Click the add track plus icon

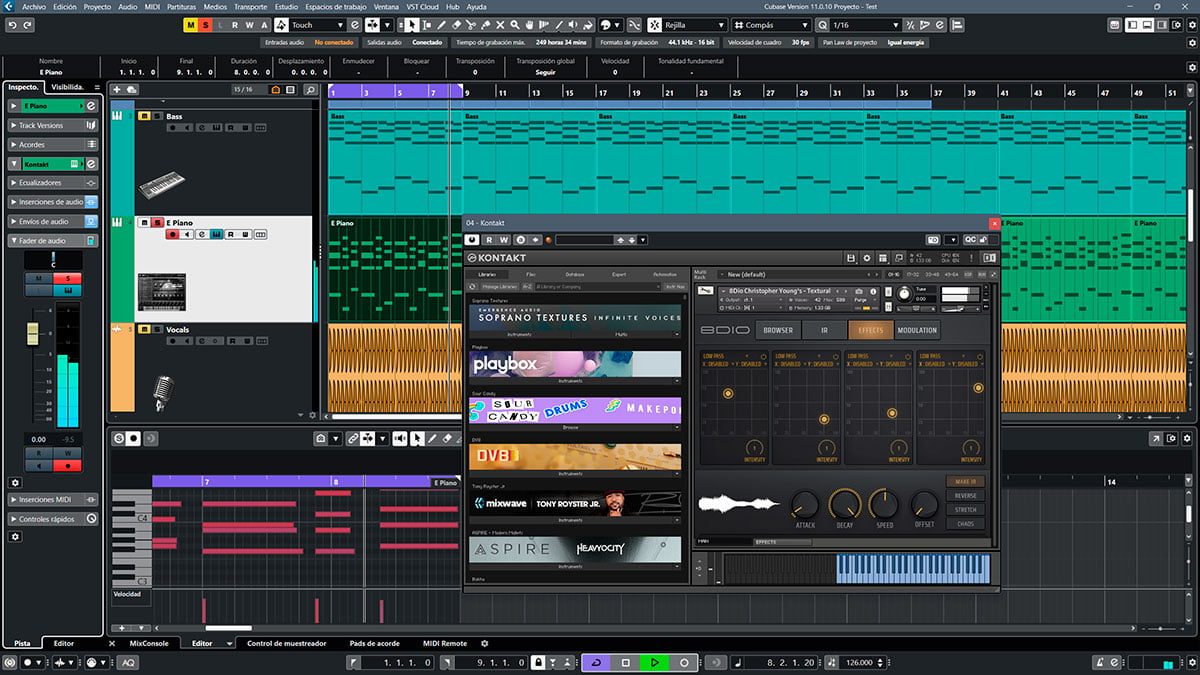pyautogui.click(x=117, y=90)
